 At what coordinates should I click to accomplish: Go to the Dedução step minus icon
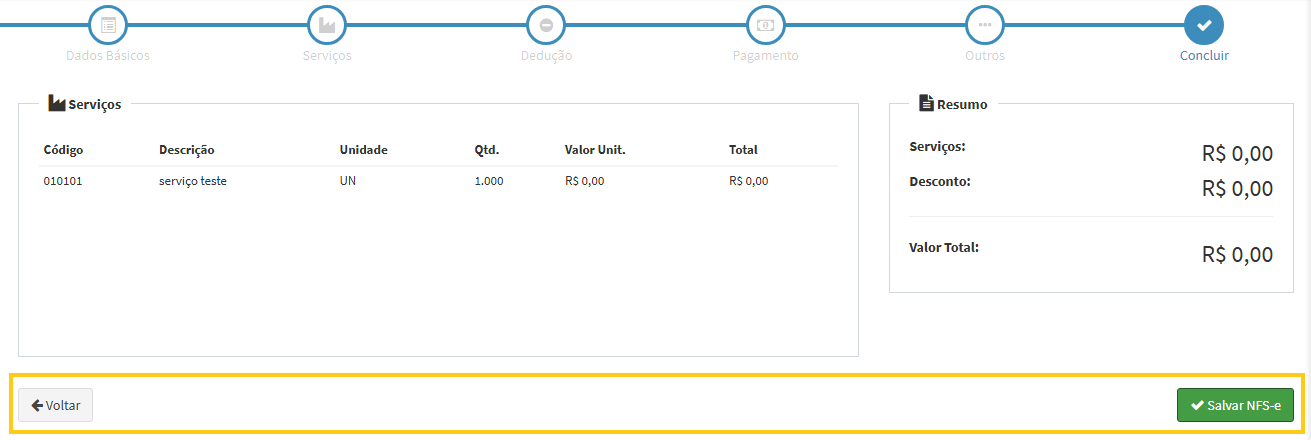click(x=546, y=24)
